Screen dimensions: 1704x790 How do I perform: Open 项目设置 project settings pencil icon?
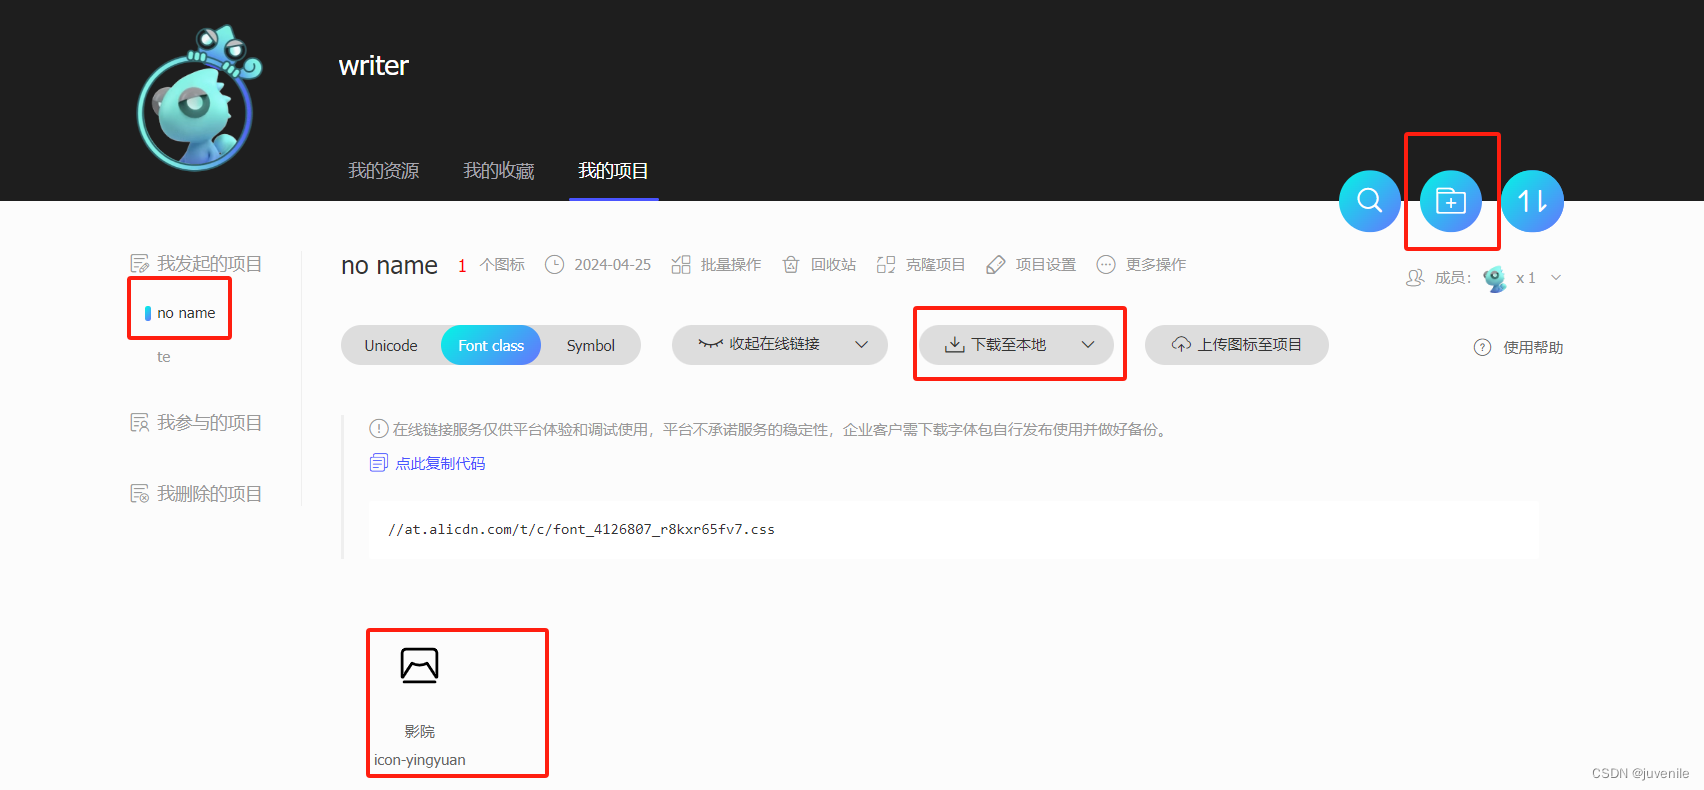pyautogui.click(x=996, y=264)
